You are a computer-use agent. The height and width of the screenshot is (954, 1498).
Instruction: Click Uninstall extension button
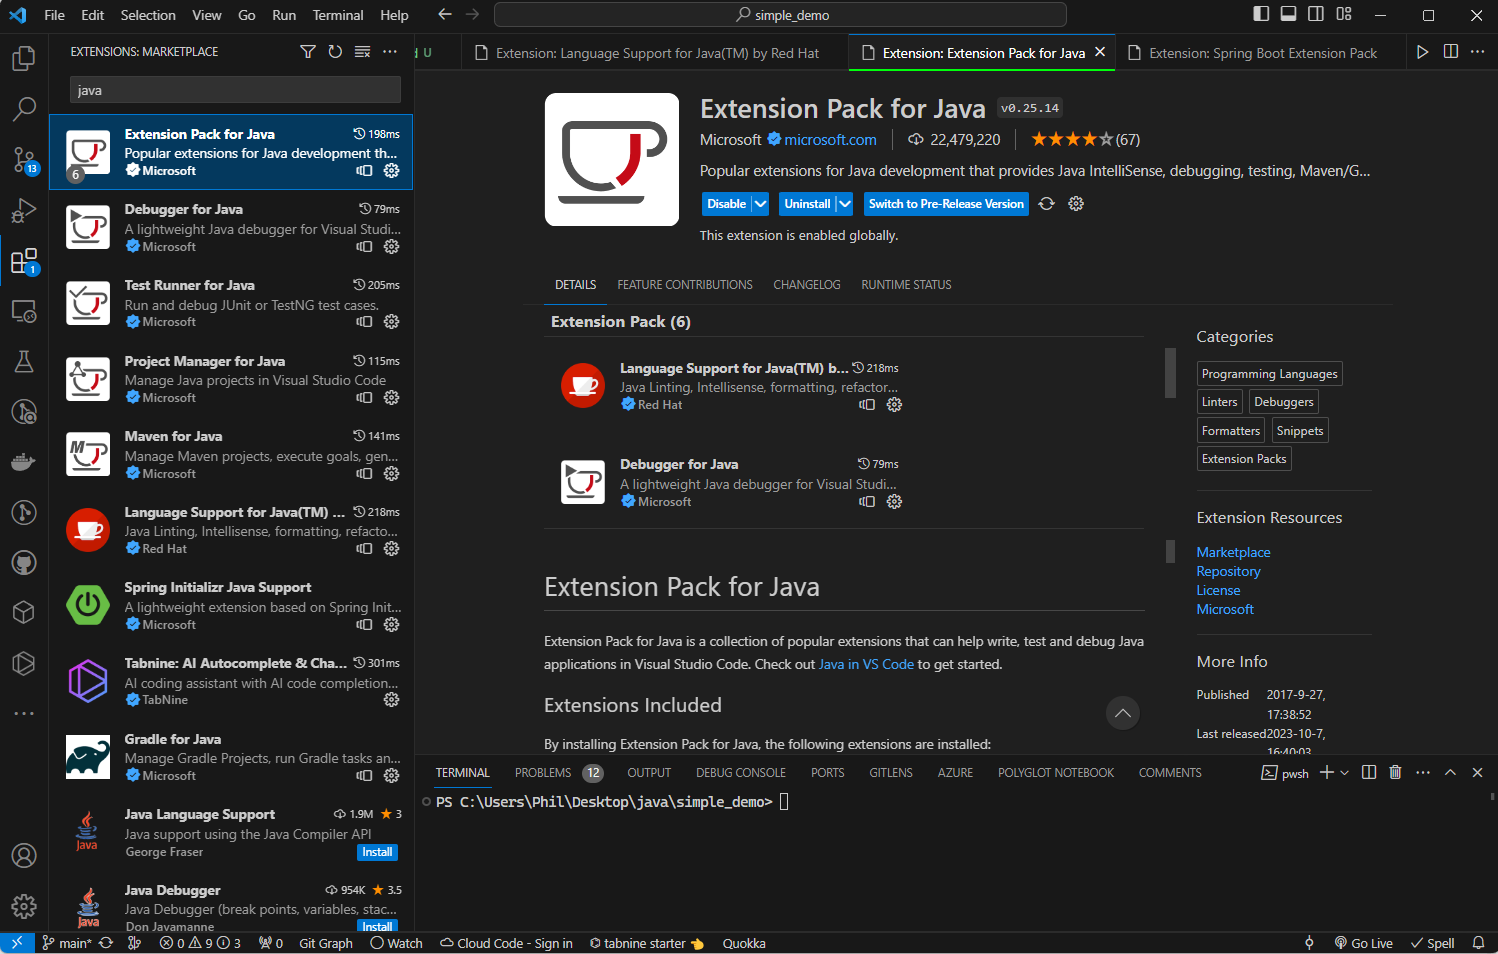coord(807,204)
